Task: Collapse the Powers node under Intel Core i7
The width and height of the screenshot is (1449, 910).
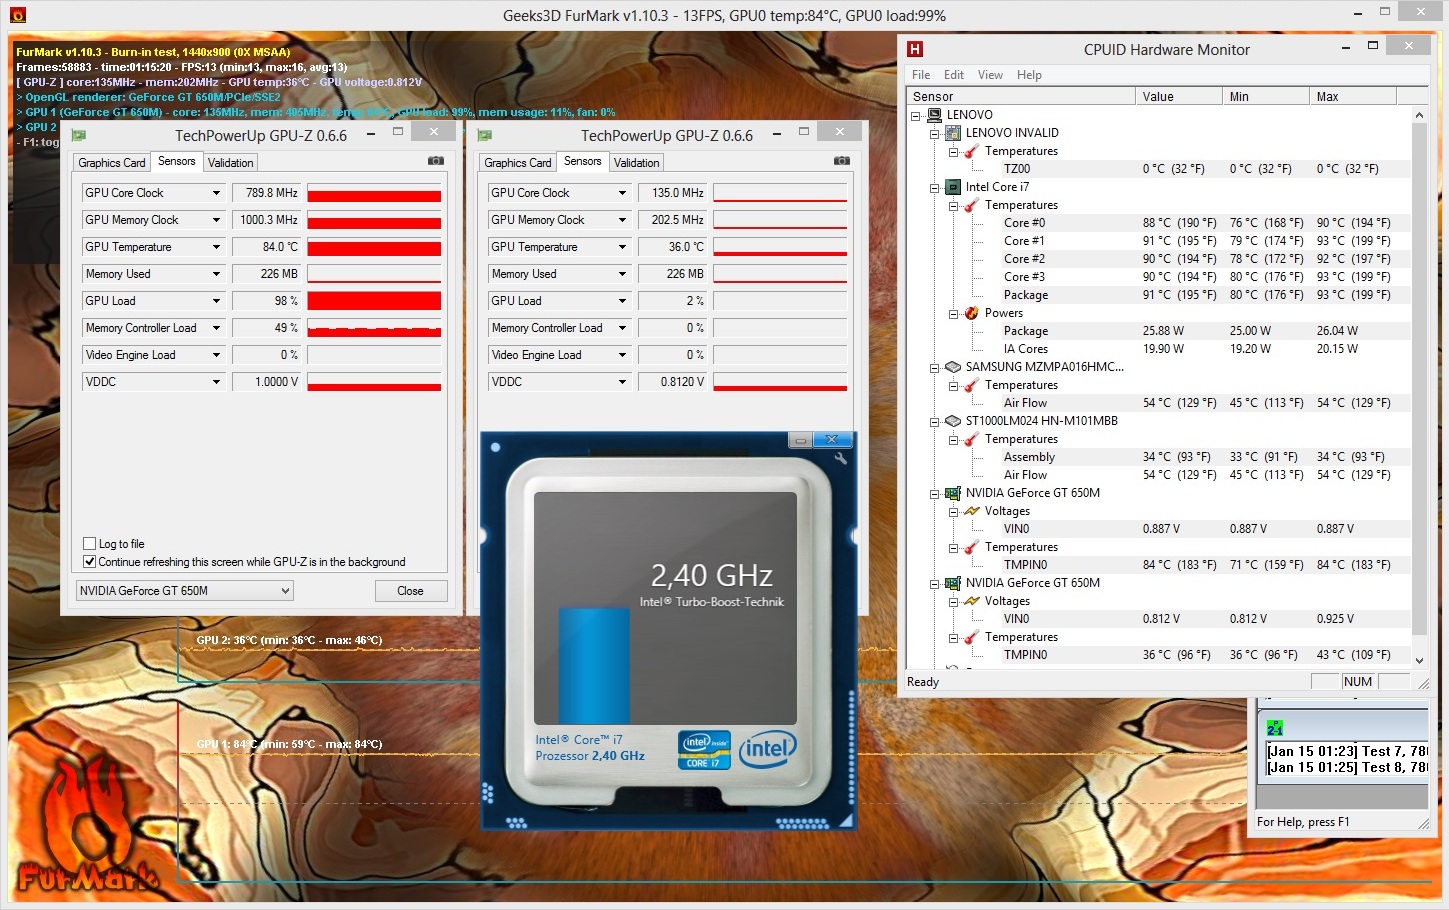Action: [x=953, y=314]
